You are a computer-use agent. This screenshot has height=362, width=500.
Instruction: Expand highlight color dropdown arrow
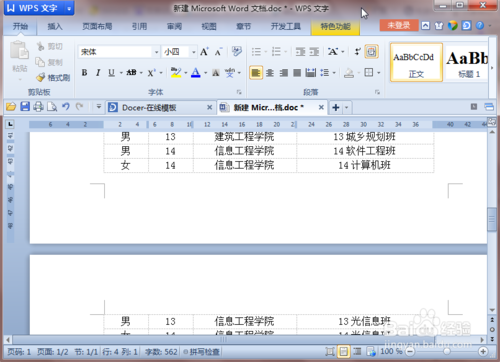pyautogui.click(x=185, y=73)
